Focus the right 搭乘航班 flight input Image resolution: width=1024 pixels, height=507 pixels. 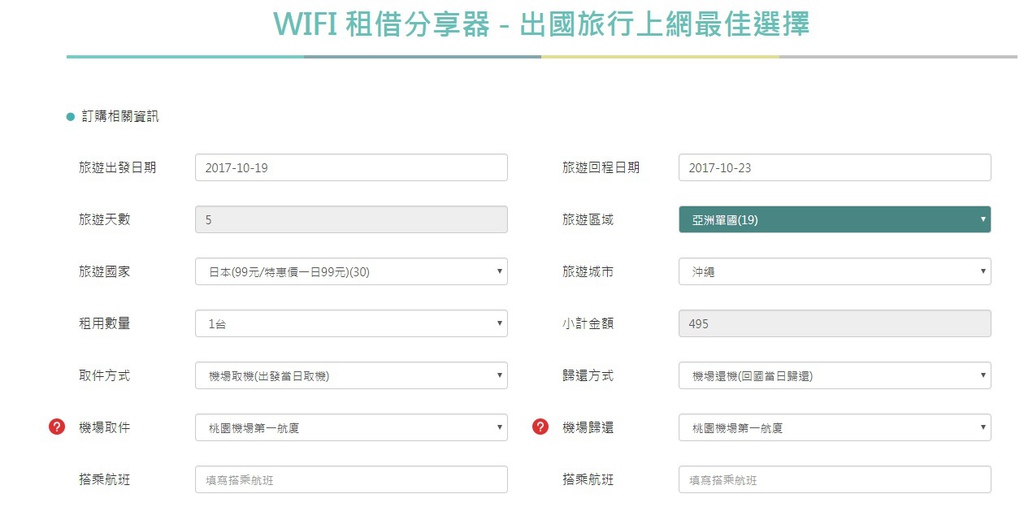[x=834, y=480]
